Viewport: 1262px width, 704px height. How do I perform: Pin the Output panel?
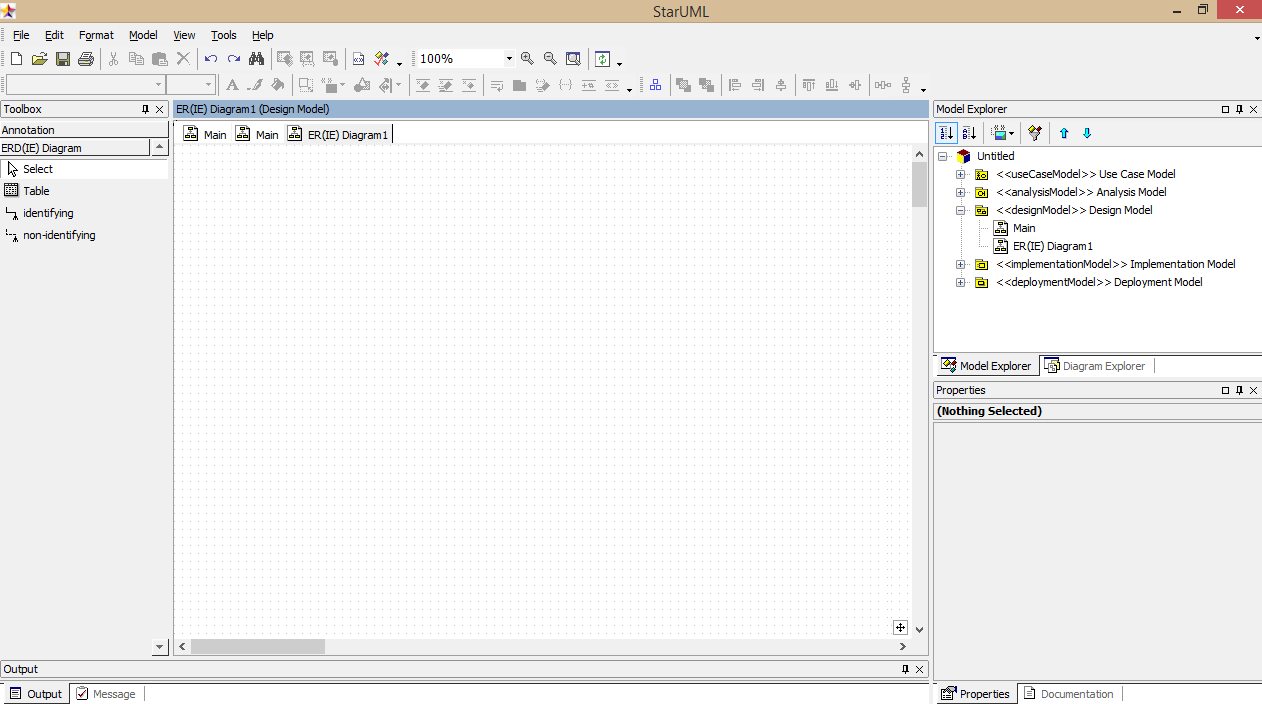click(906, 669)
